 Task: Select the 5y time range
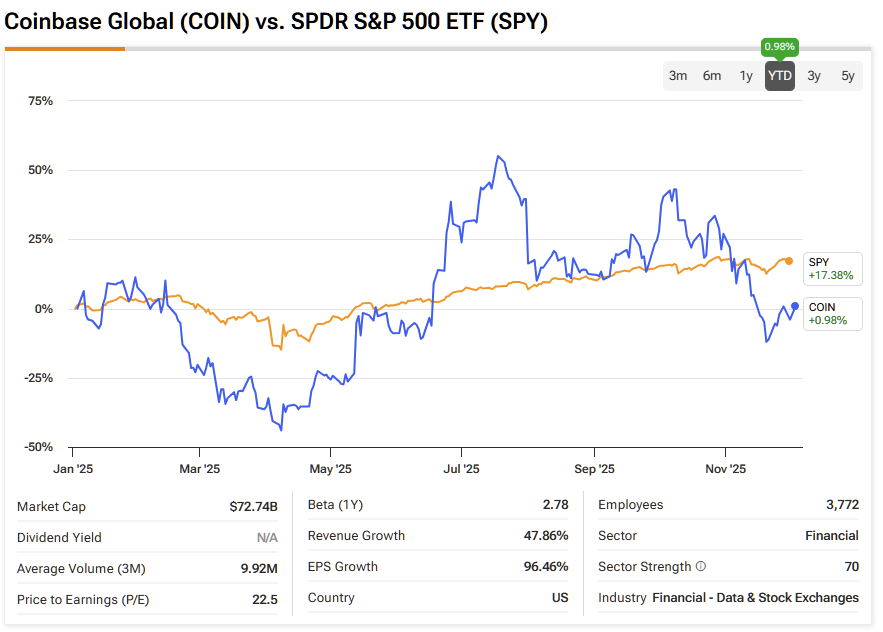[x=846, y=75]
